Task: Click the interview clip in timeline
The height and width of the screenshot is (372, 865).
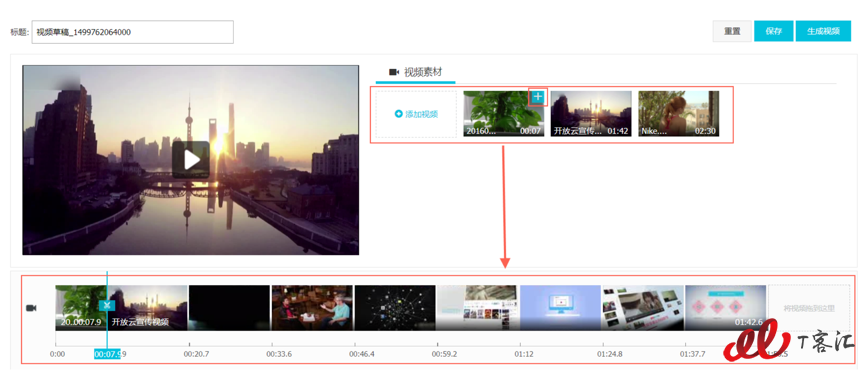Action: [x=312, y=308]
